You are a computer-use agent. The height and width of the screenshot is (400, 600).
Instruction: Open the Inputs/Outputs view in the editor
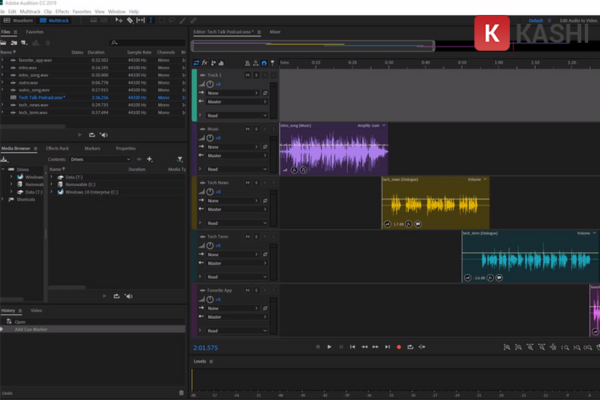(196, 63)
